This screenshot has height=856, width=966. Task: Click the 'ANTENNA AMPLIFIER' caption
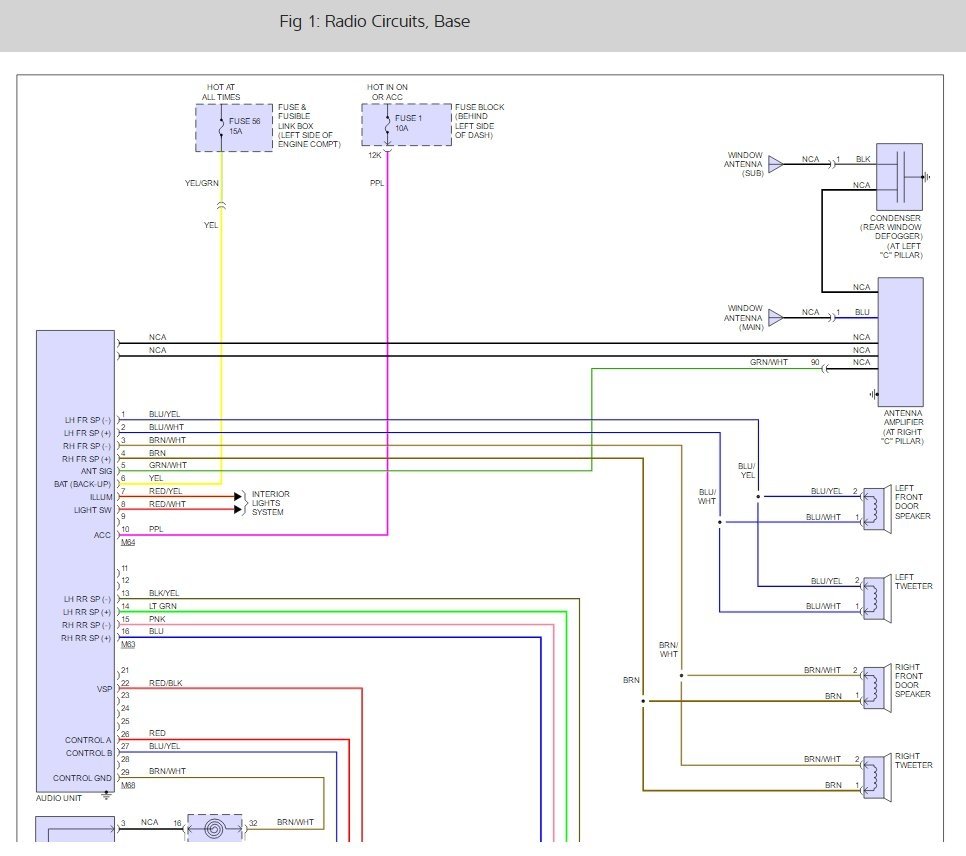(x=903, y=427)
